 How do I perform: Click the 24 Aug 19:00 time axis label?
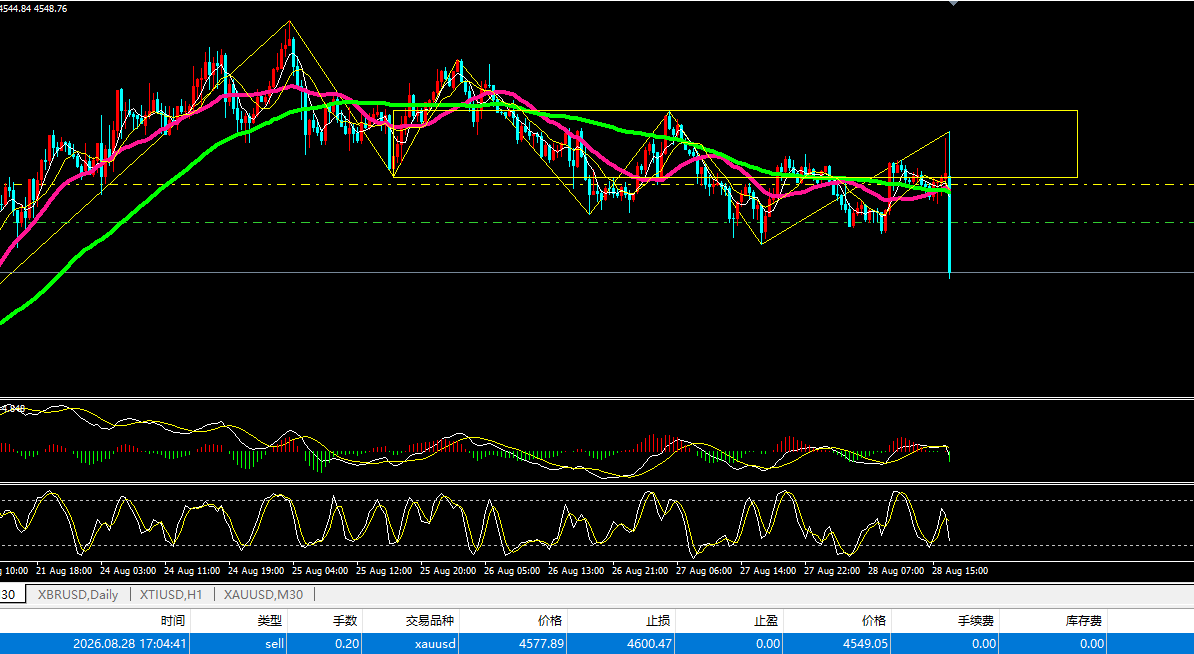click(x=256, y=570)
